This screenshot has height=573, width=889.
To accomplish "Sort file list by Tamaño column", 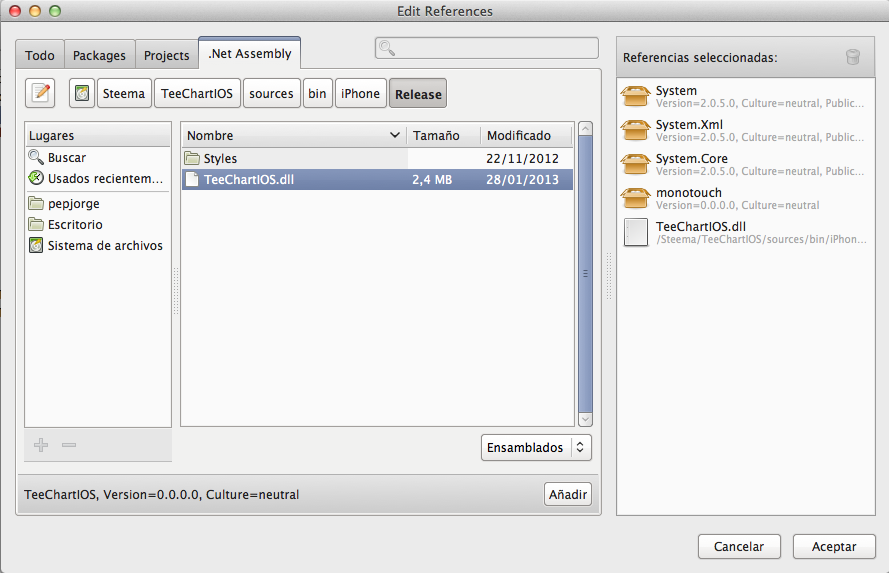I will (x=443, y=135).
